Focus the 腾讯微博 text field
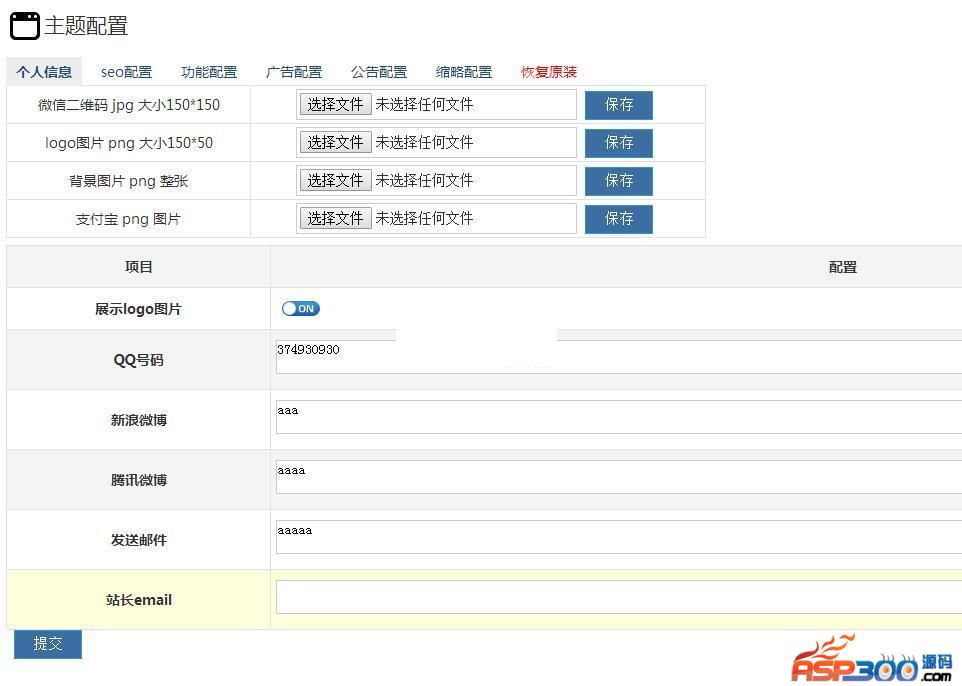The height and width of the screenshot is (686, 962). [618, 477]
